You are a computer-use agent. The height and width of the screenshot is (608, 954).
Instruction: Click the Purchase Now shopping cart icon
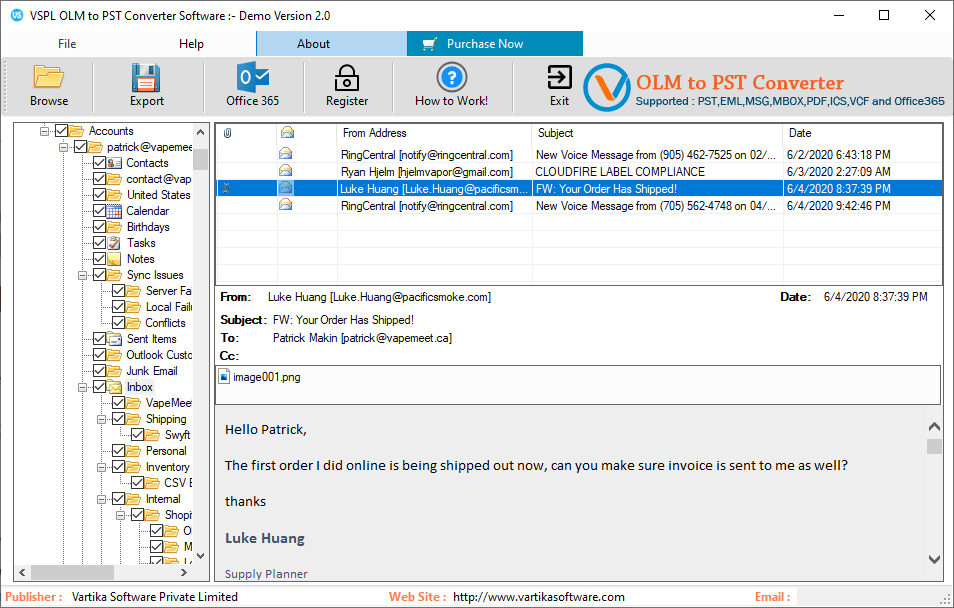[x=430, y=44]
